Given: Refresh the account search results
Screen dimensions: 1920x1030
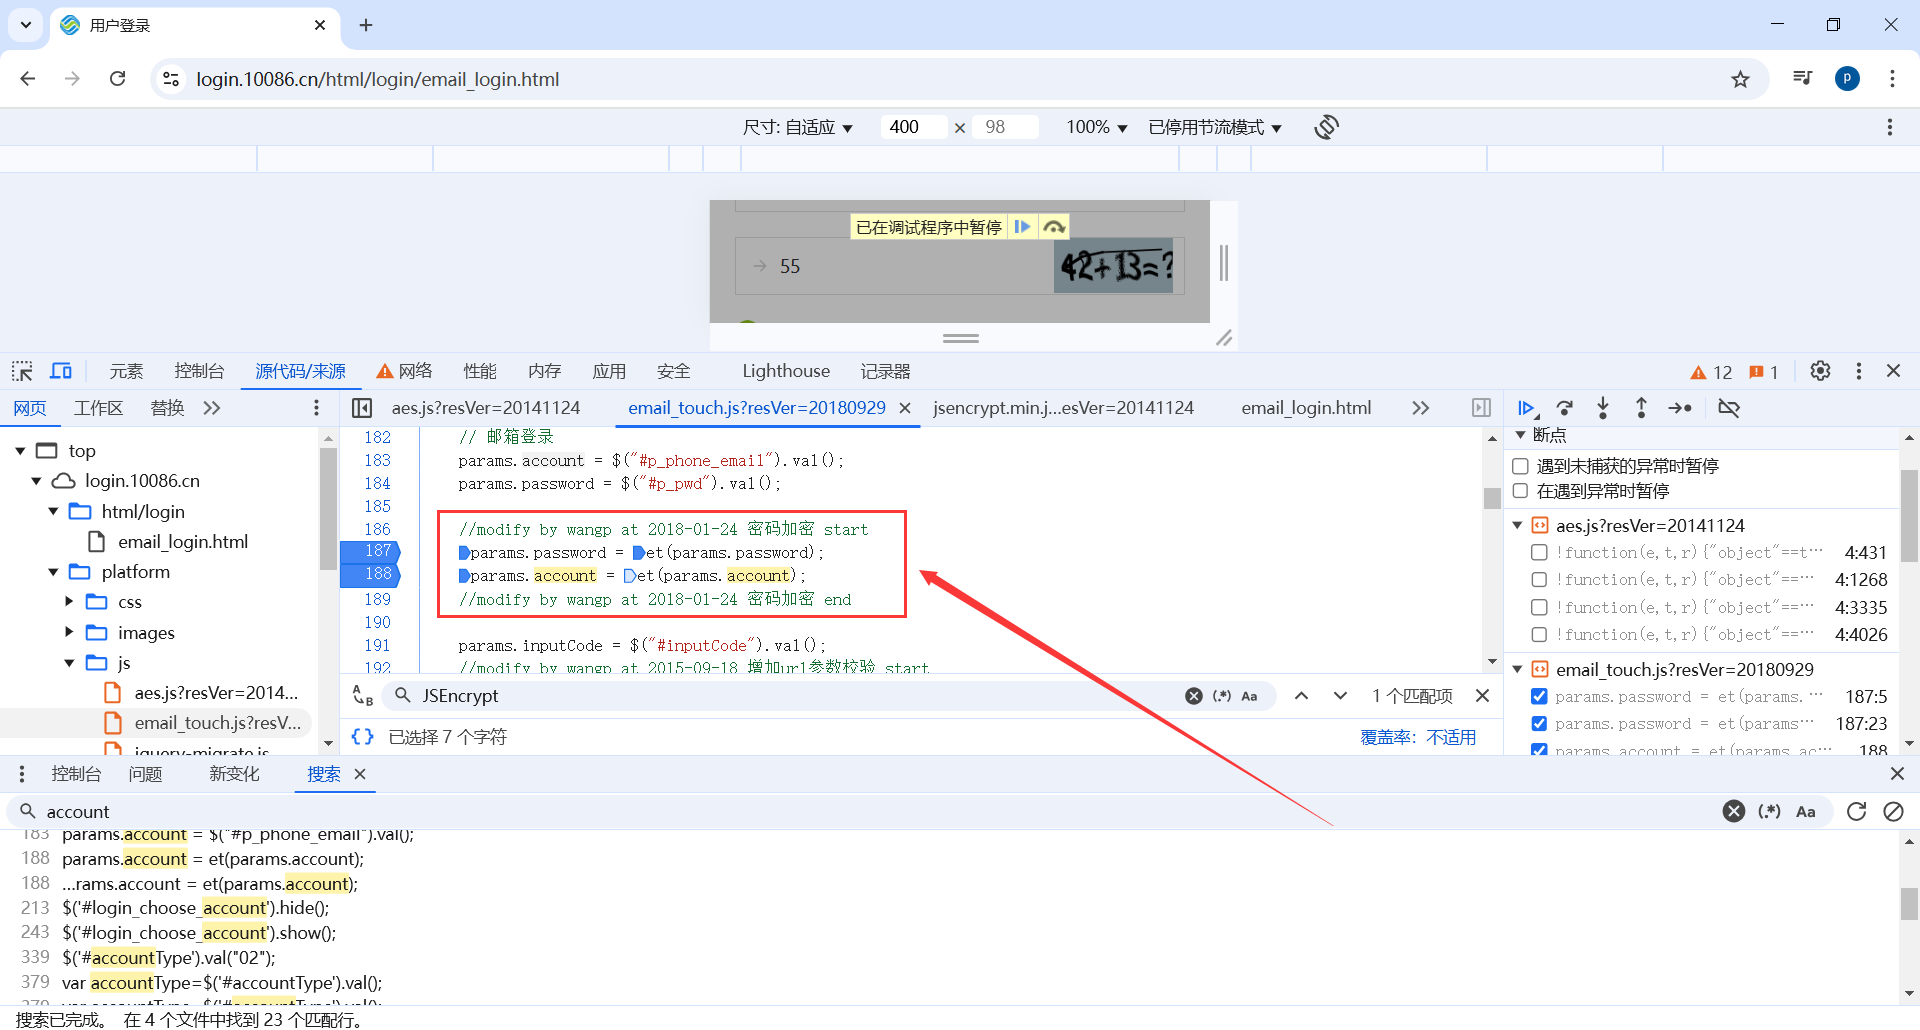Looking at the screenshot, I should 1856,811.
